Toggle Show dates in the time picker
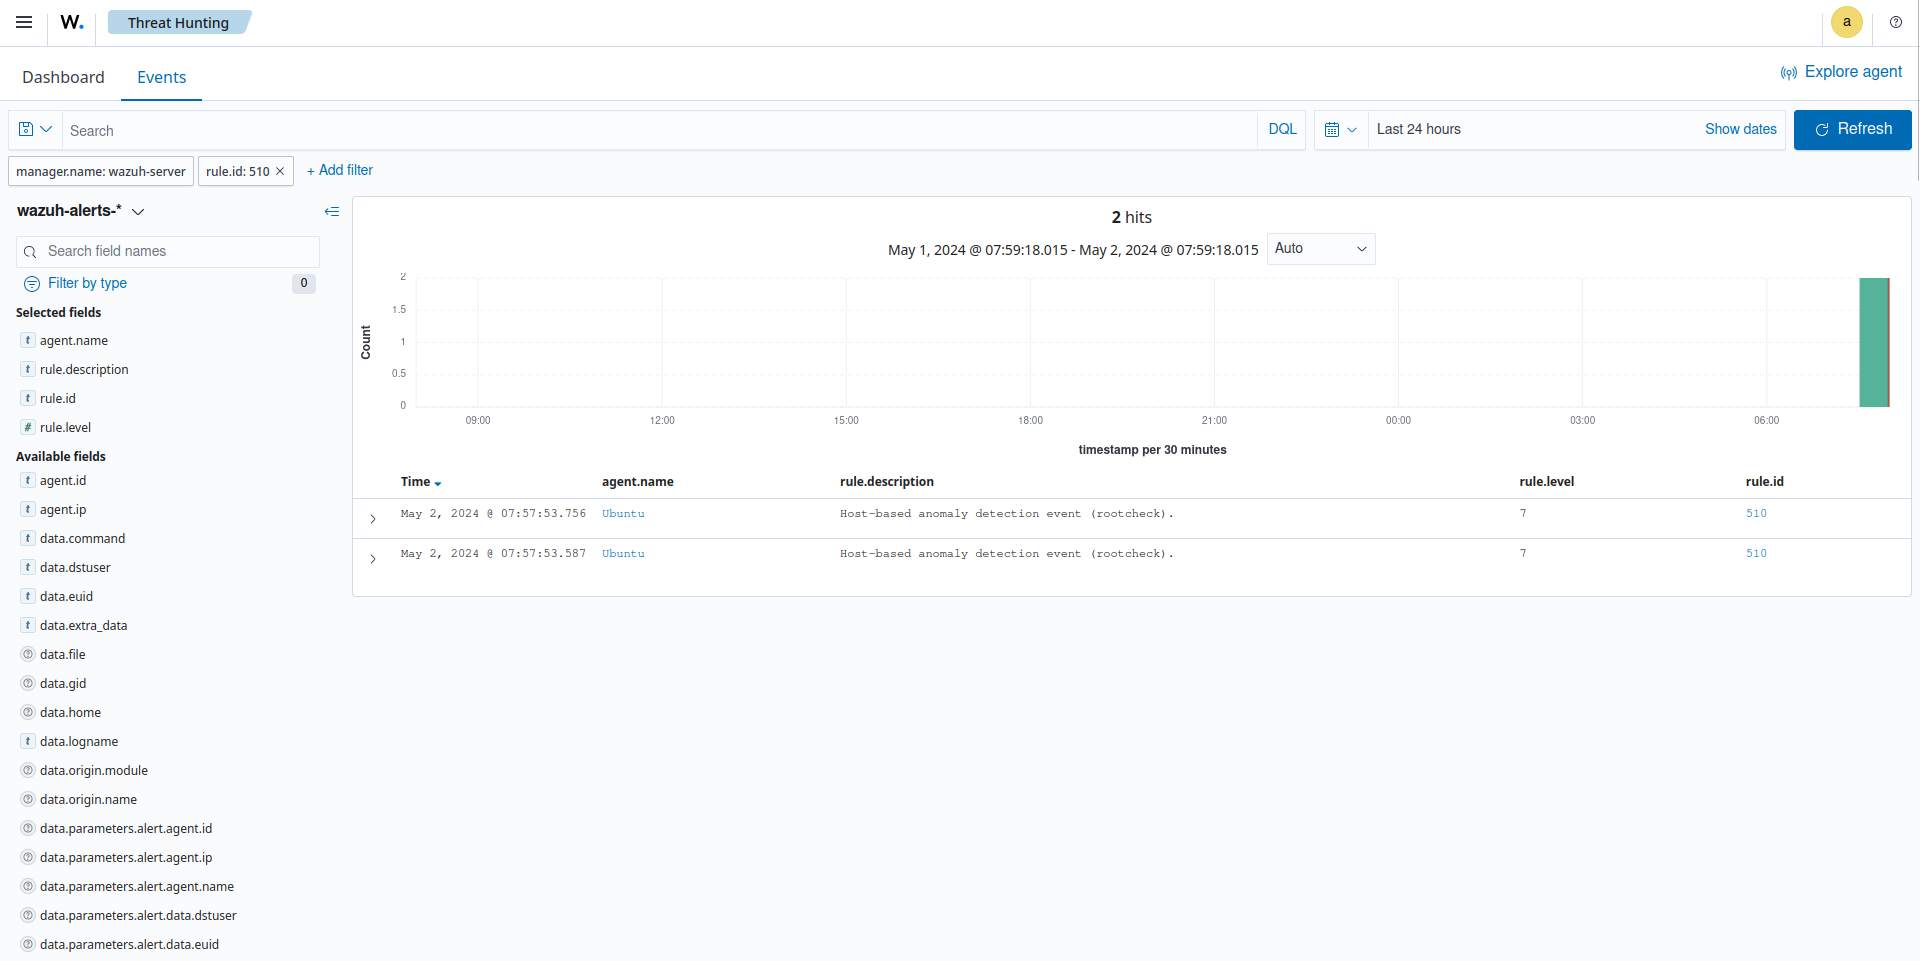 coord(1740,129)
